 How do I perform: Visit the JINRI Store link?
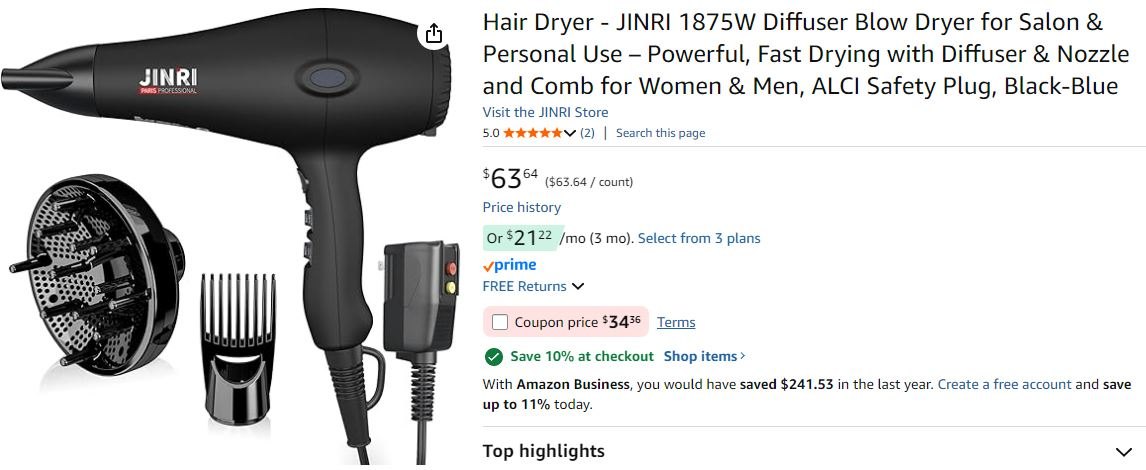click(545, 113)
